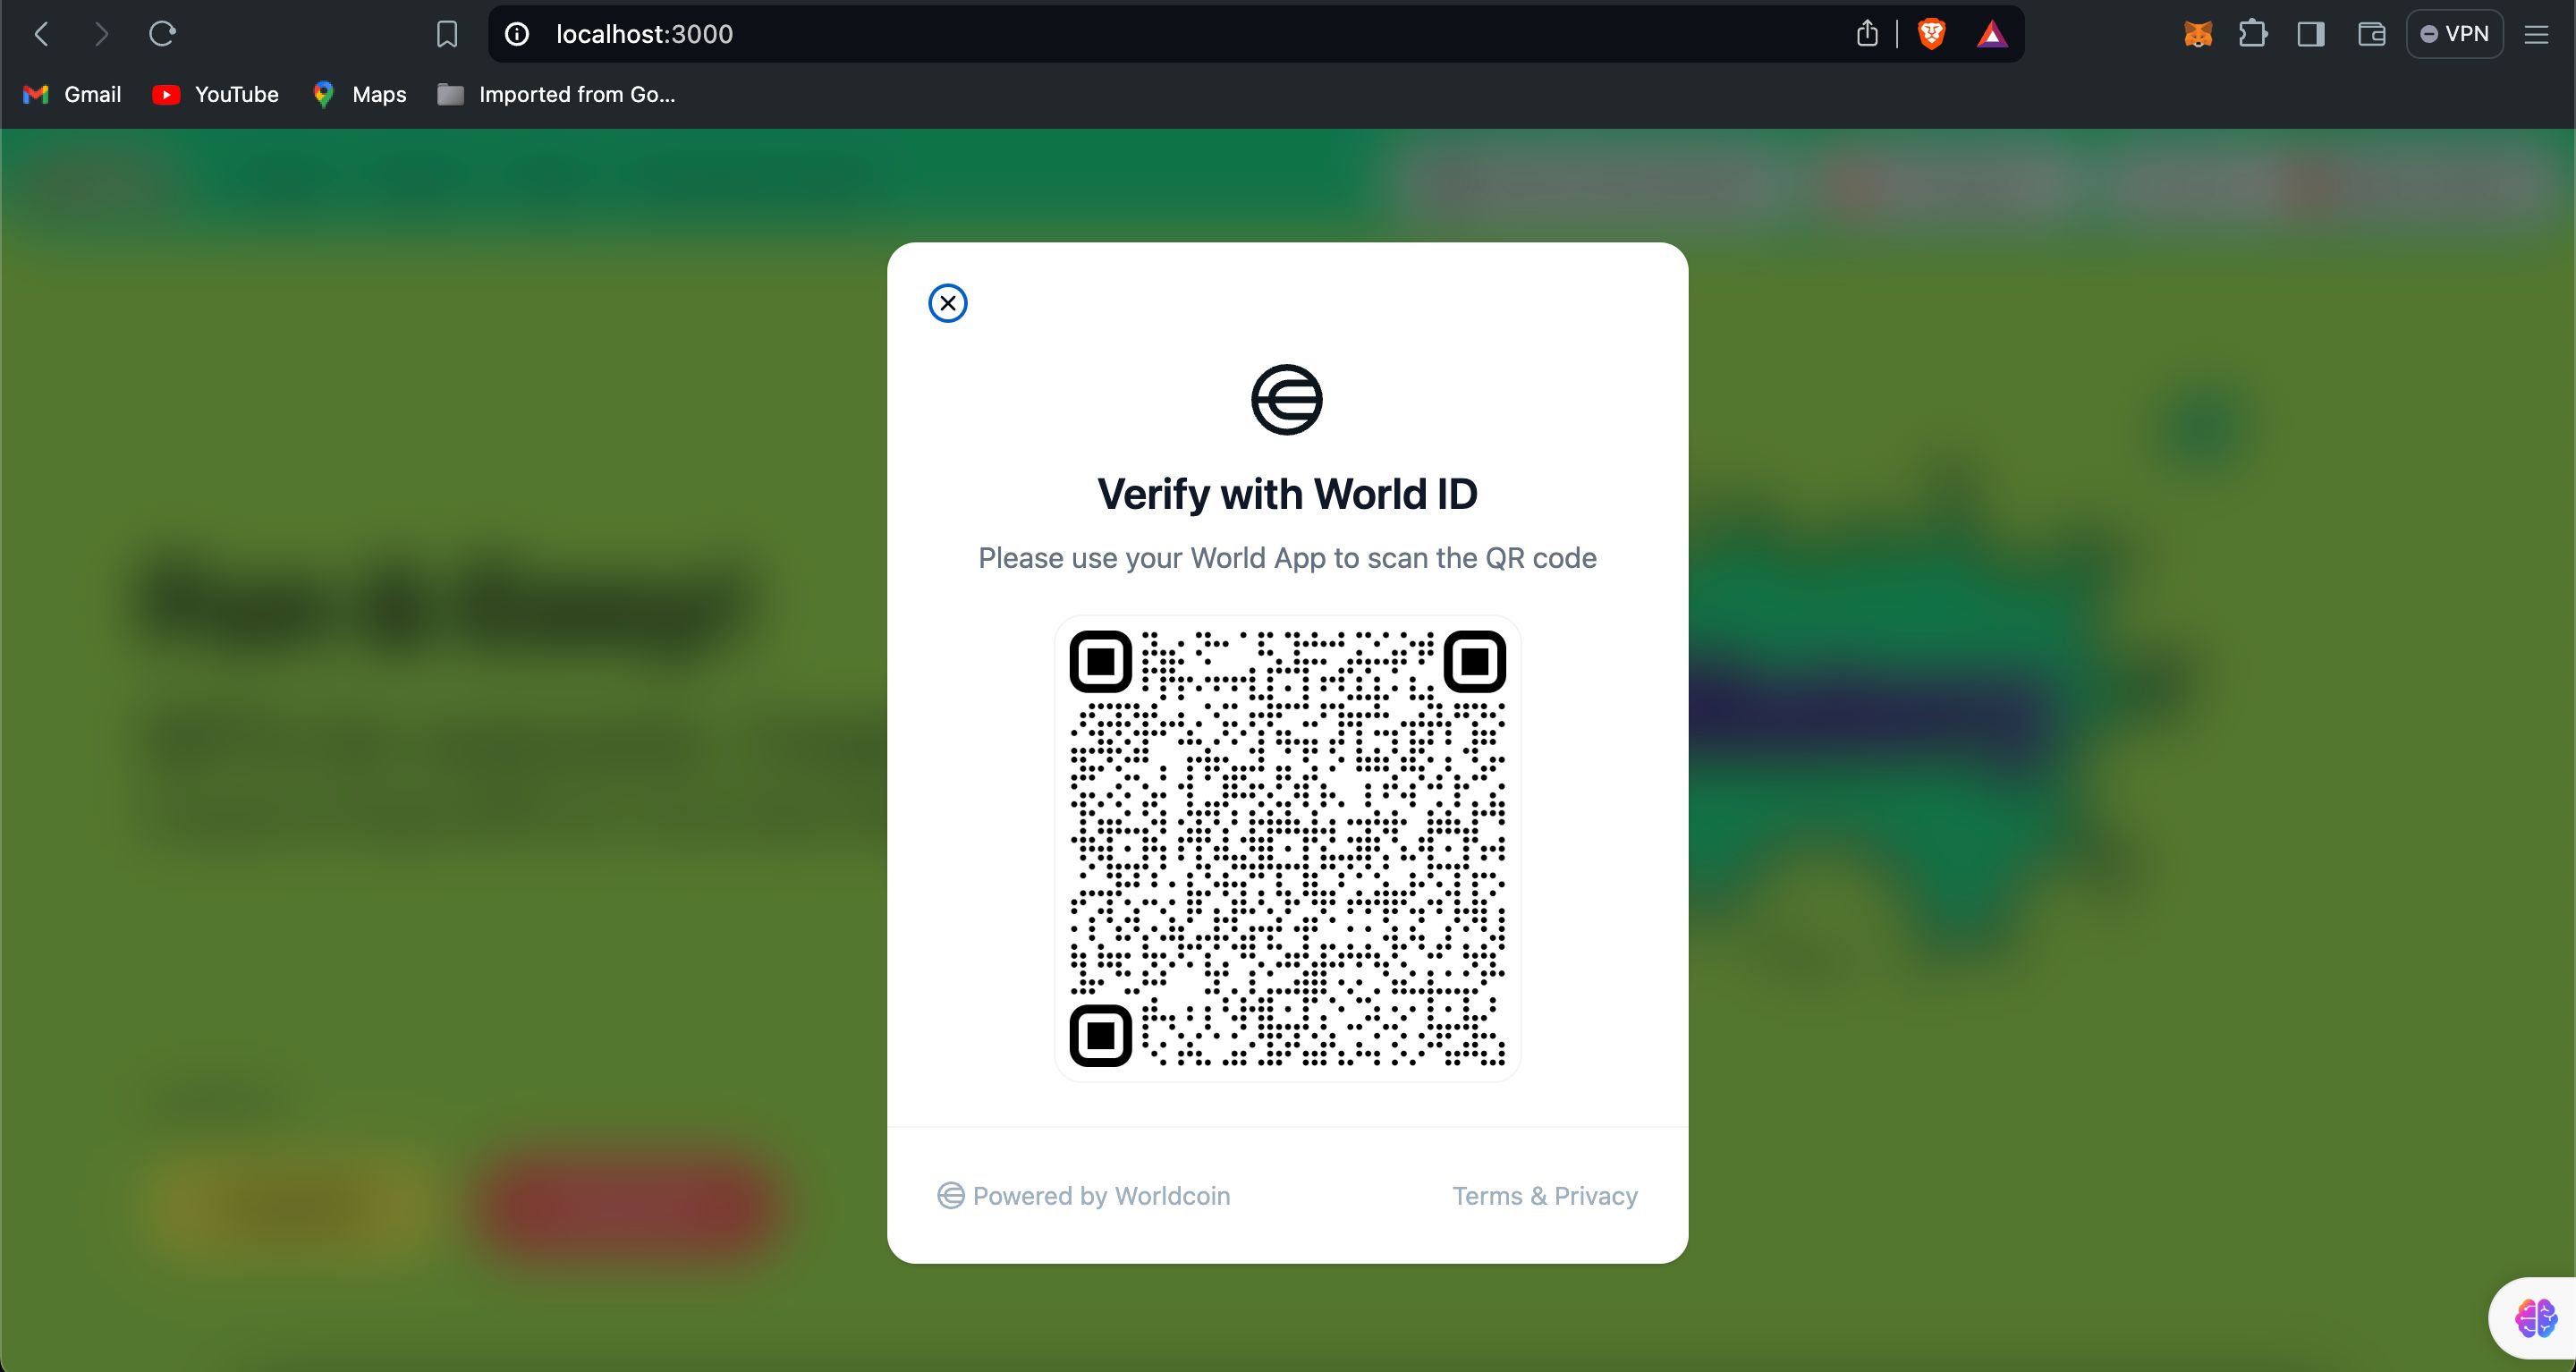Open the extensions puzzle menu
The height and width of the screenshot is (1372, 2576).
2253,34
